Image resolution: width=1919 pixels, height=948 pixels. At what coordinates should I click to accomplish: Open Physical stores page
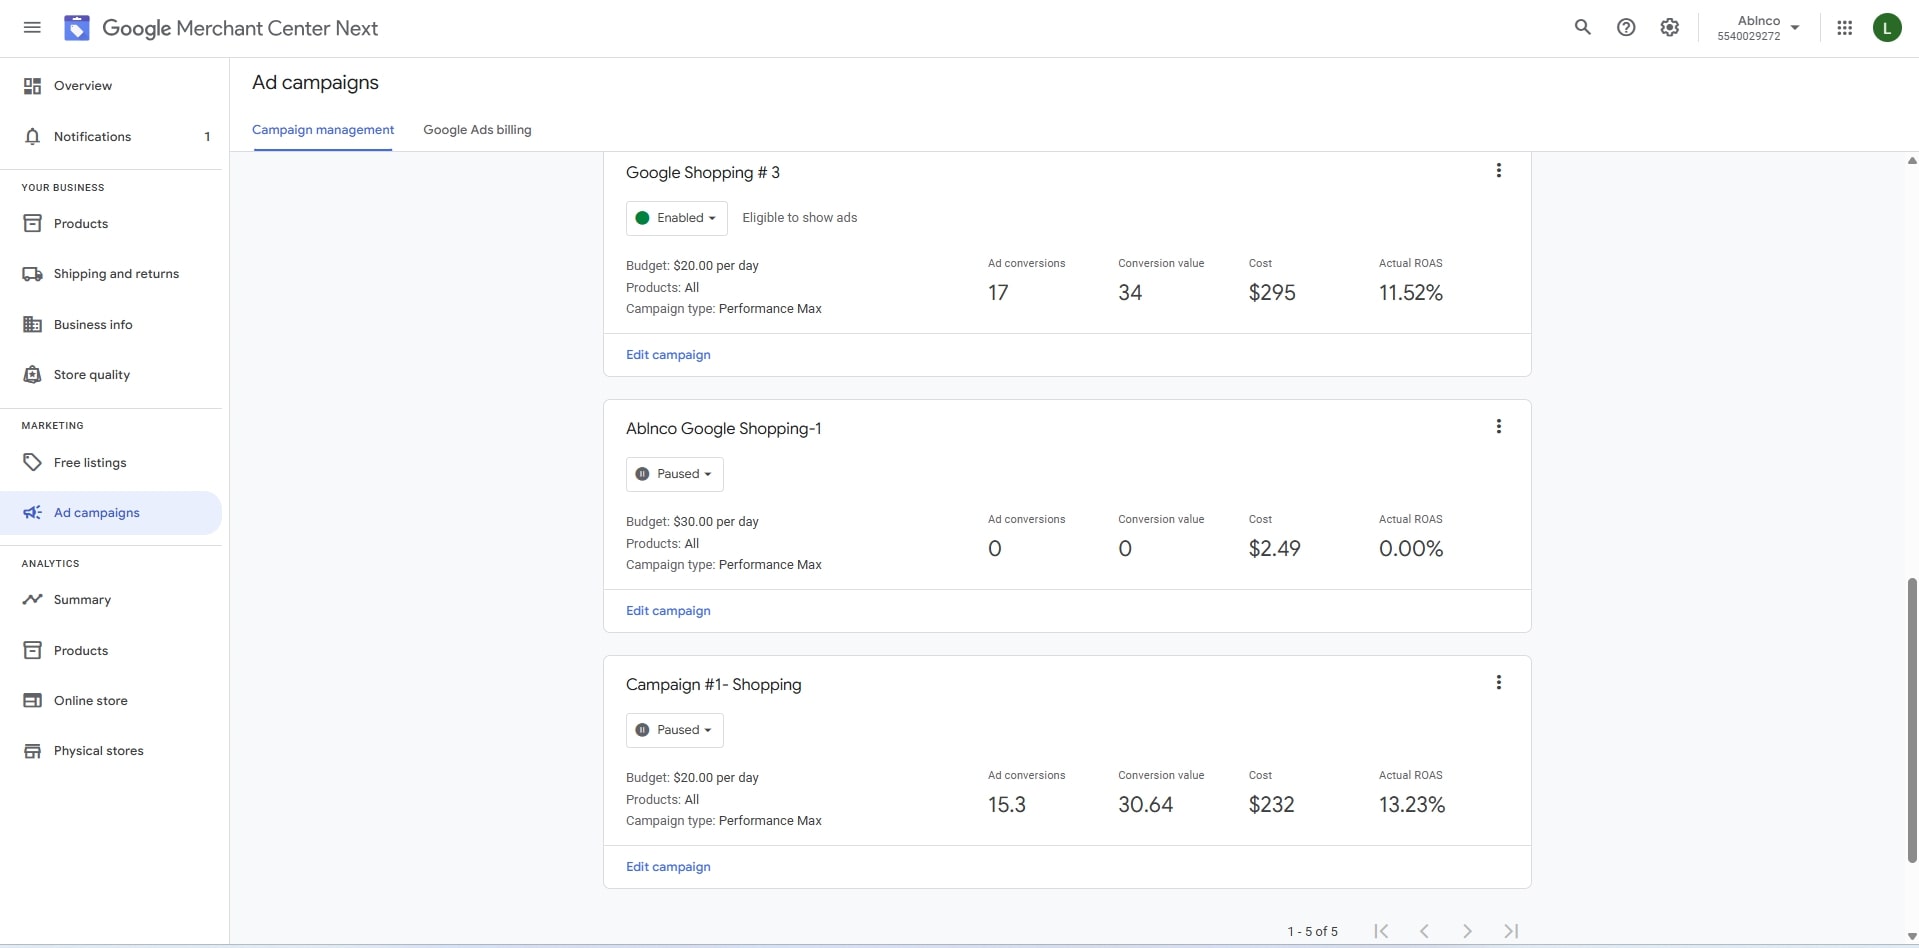pyautogui.click(x=111, y=751)
